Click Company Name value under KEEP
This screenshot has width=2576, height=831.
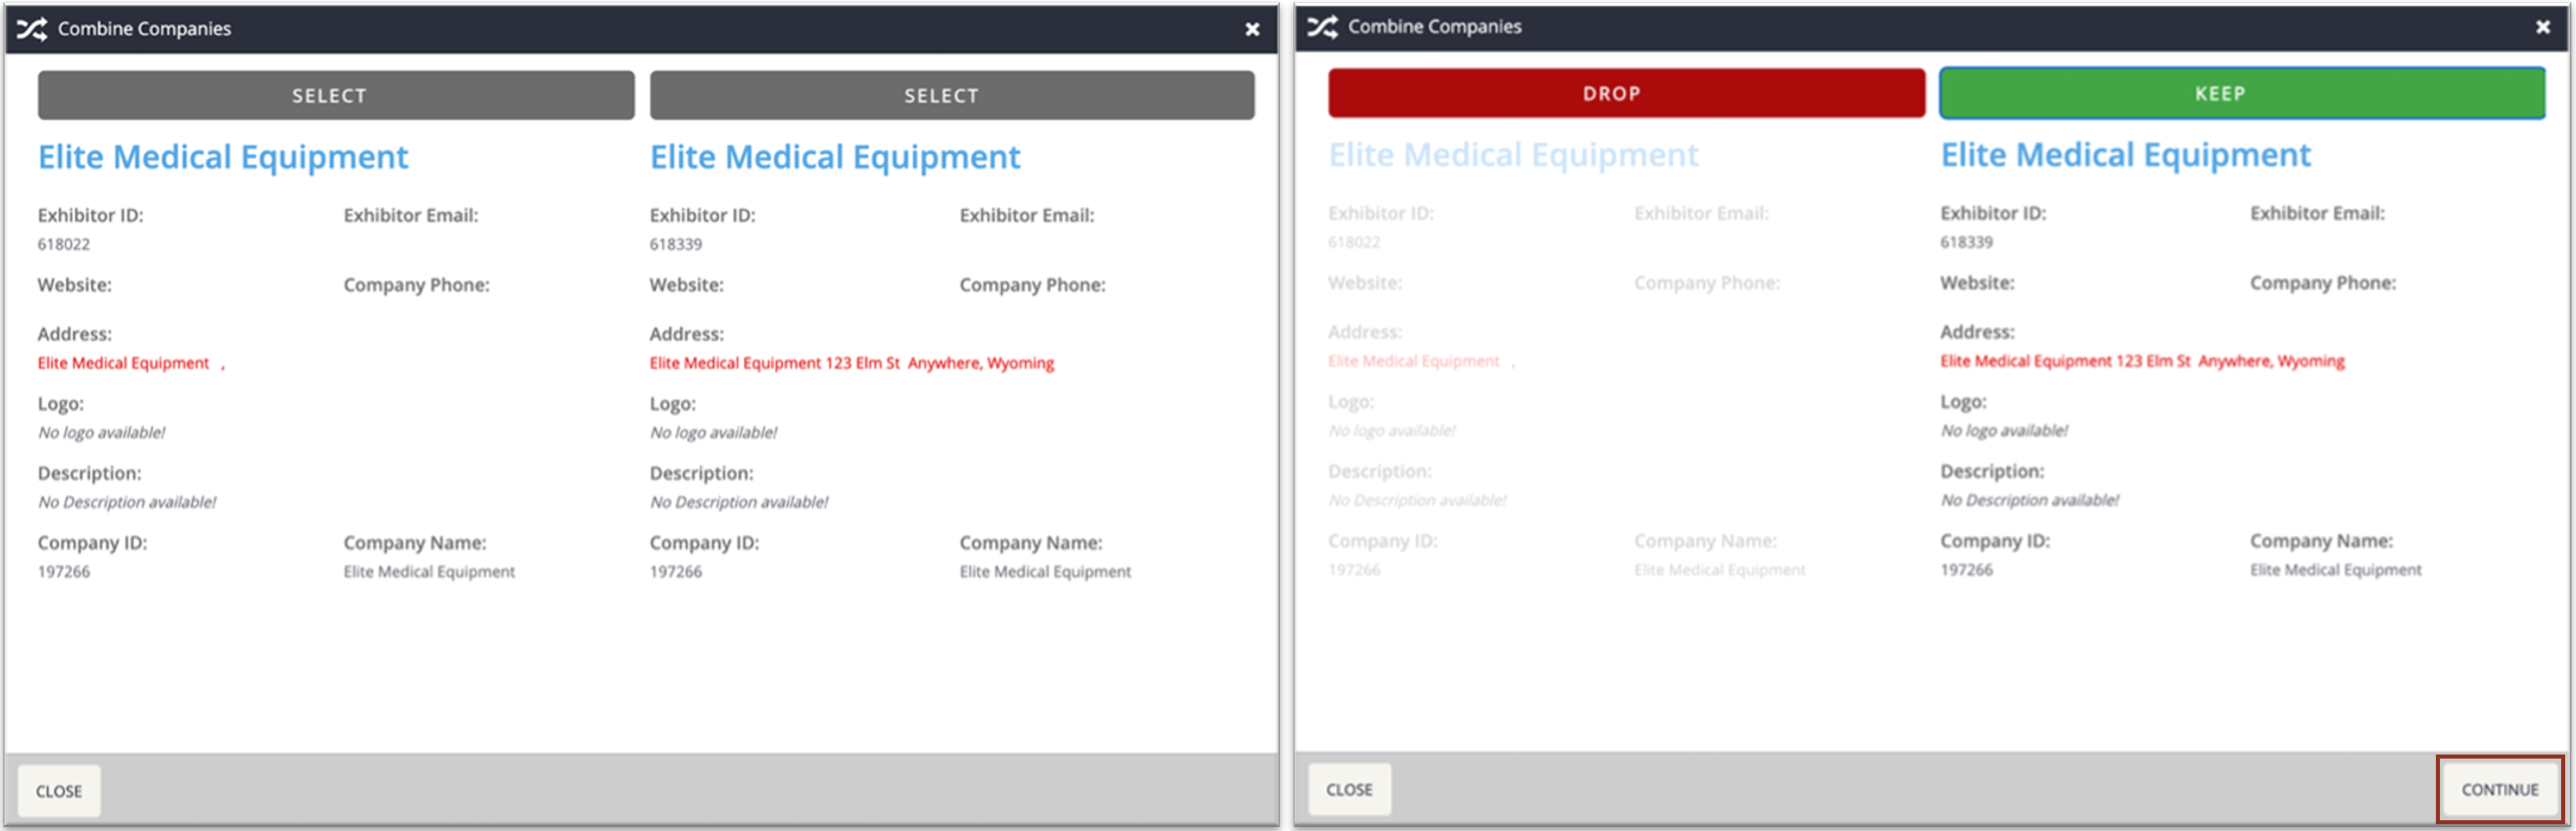2336,570
